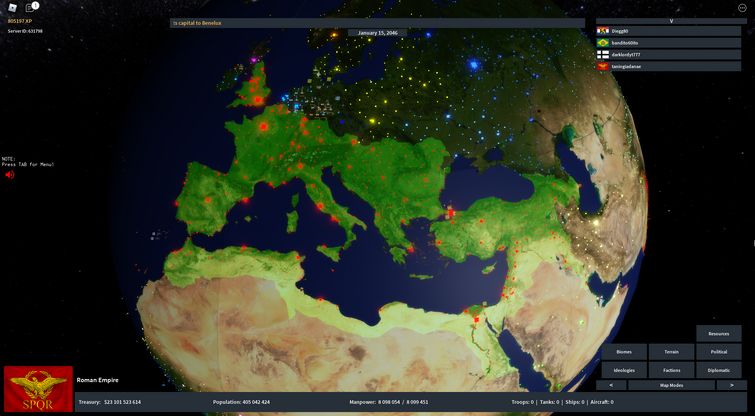Mute the game audio via red speaker icon
Viewport: 755px width, 416px height.
pos(10,175)
